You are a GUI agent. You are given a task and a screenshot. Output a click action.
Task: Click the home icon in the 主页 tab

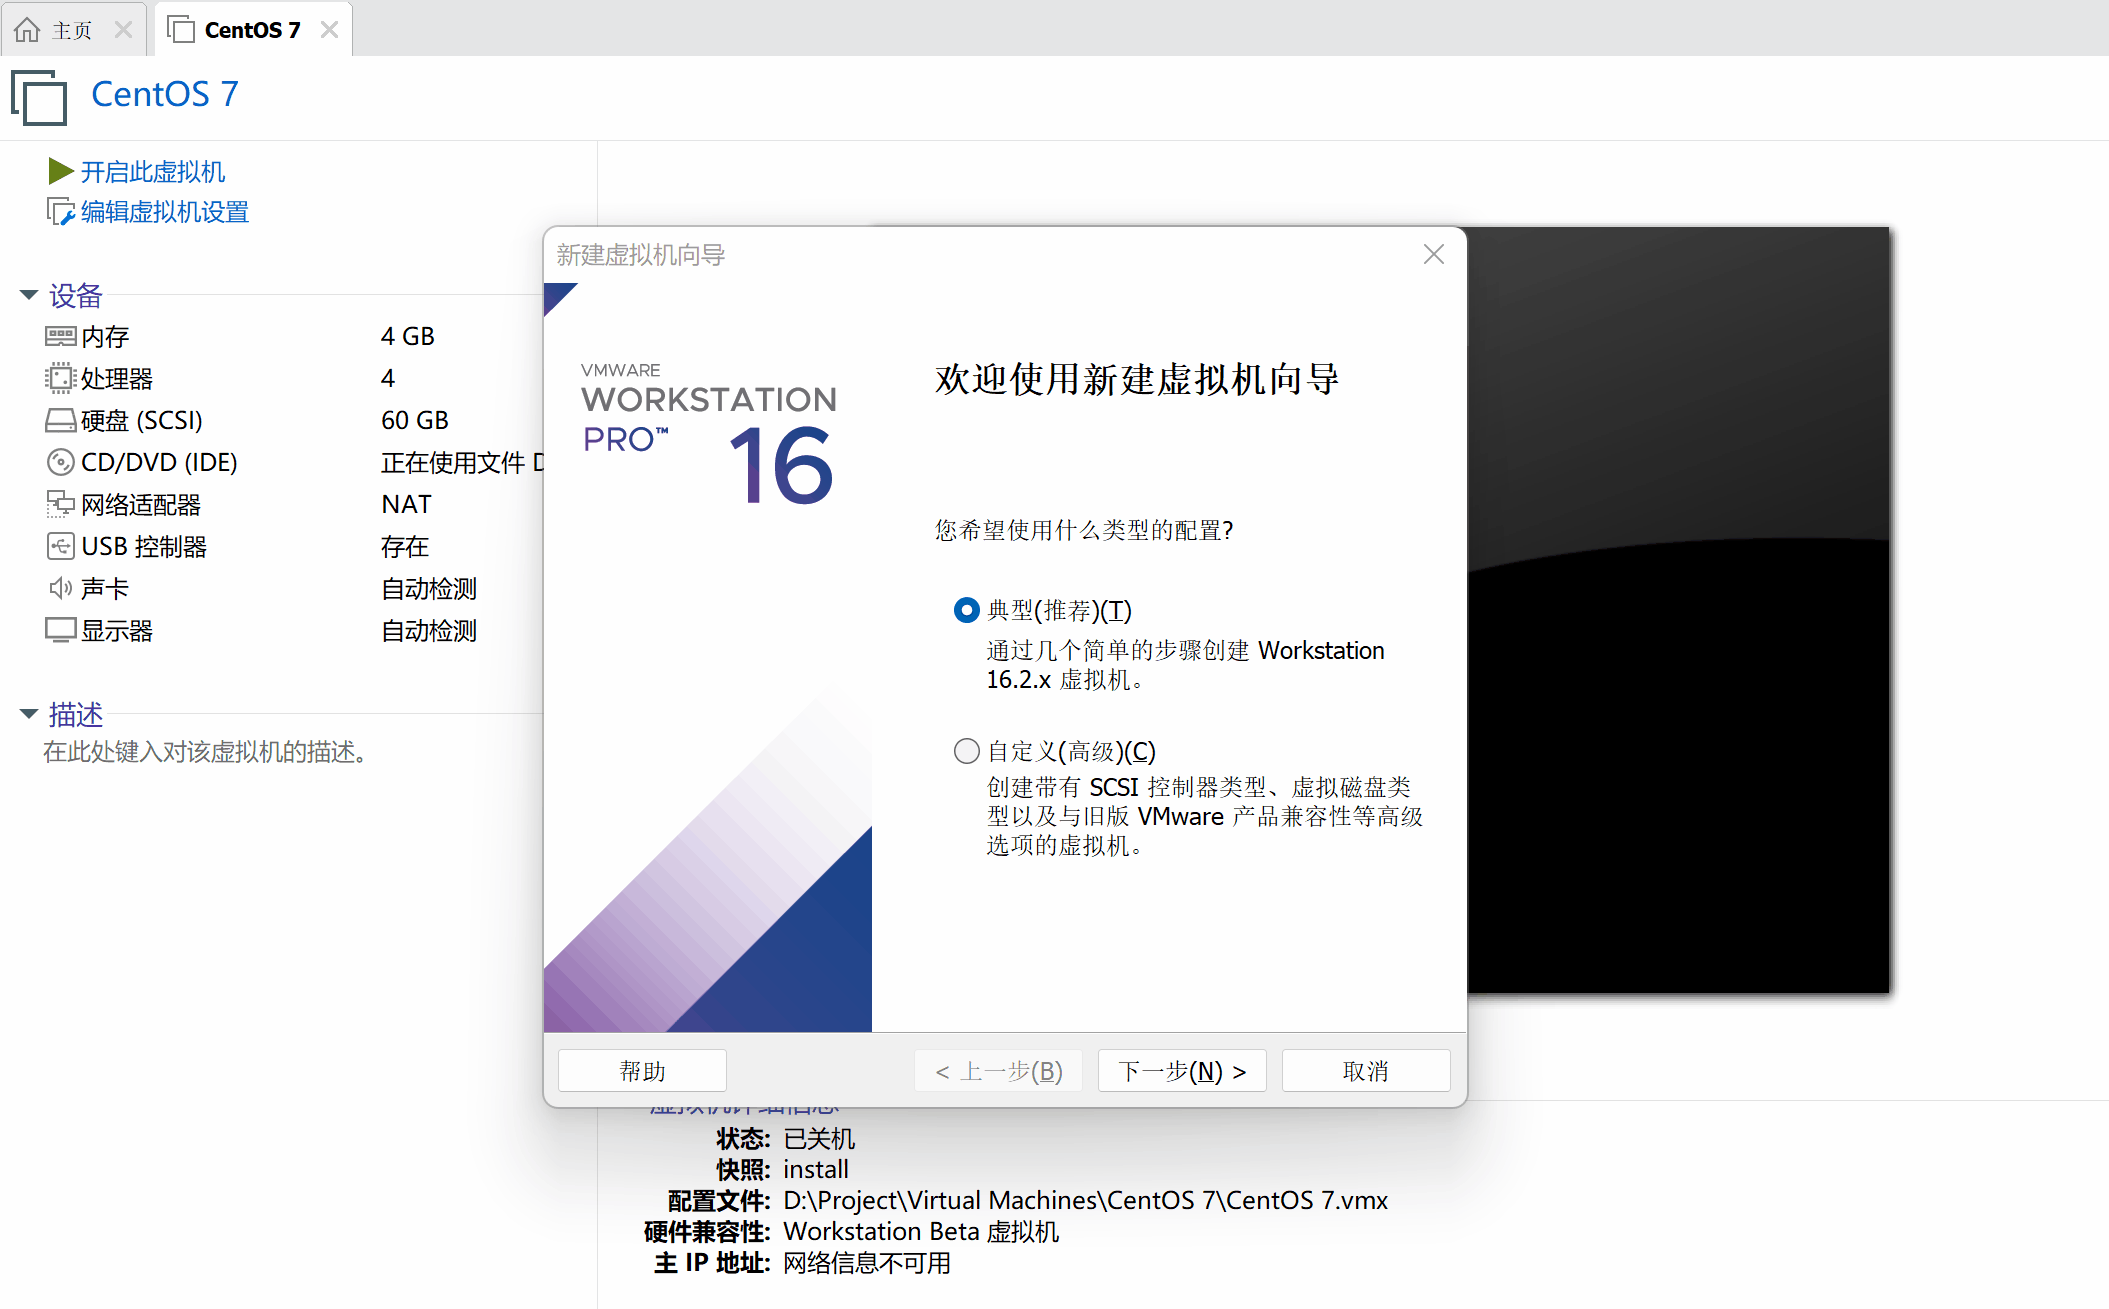pyautogui.click(x=27, y=30)
